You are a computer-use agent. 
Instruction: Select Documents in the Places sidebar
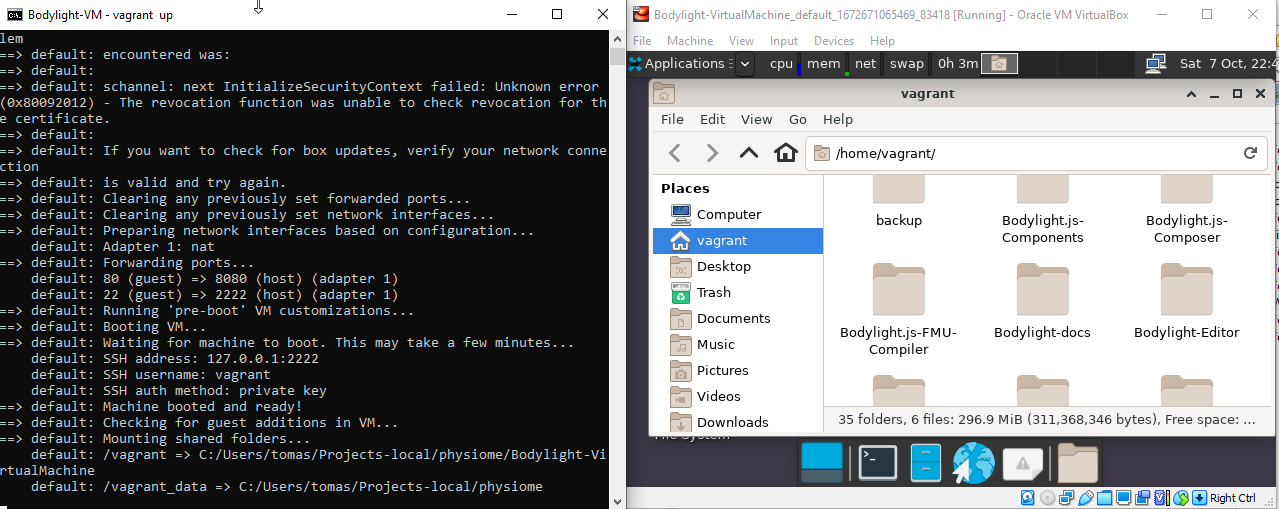click(x=733, y=318)
